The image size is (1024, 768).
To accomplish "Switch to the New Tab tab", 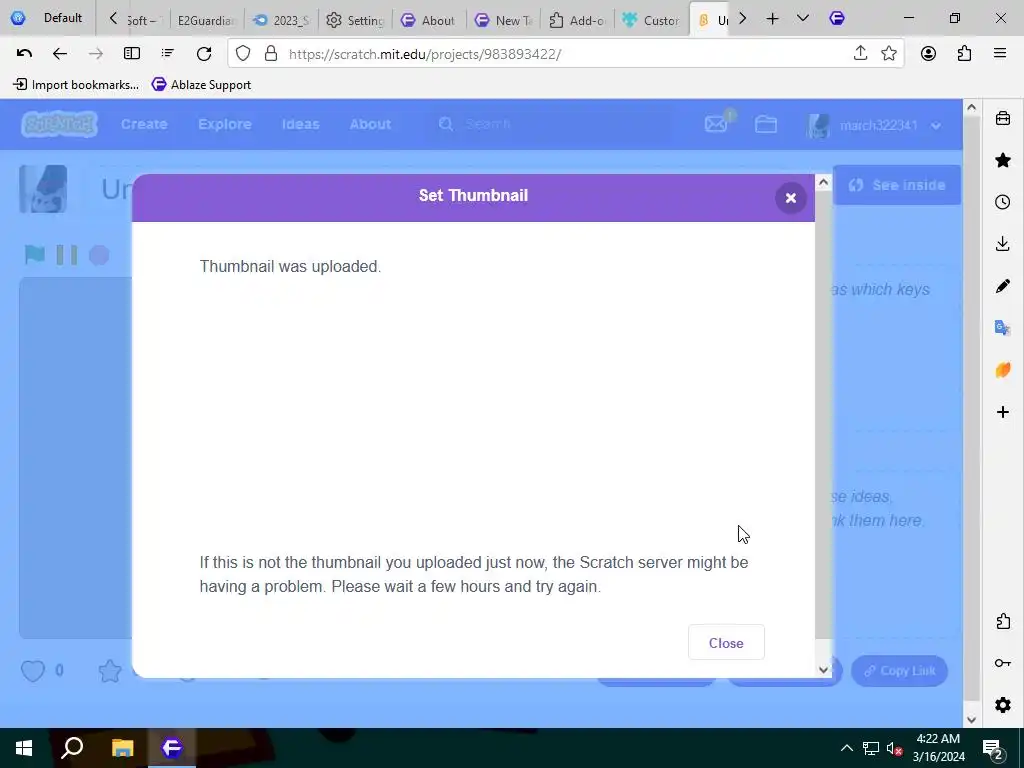I will click(x=504, y=20).
